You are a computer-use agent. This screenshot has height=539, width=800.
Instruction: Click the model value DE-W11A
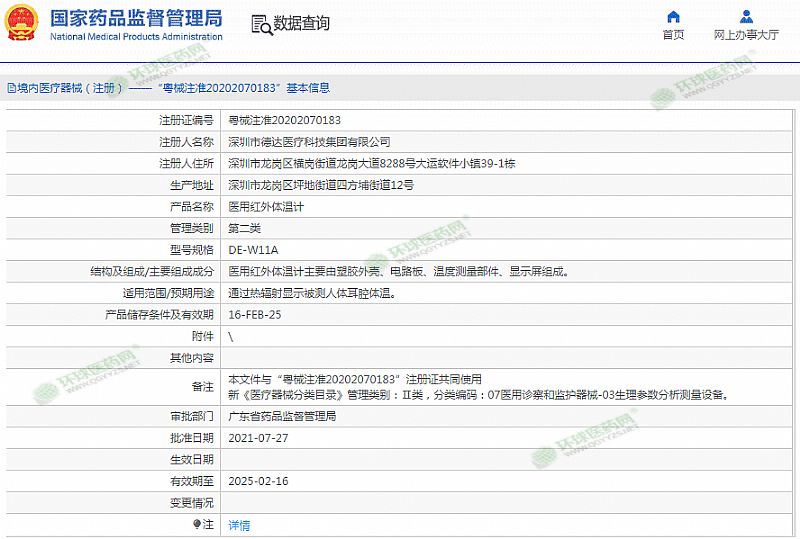pyautogui.click(x=253, y=250)
